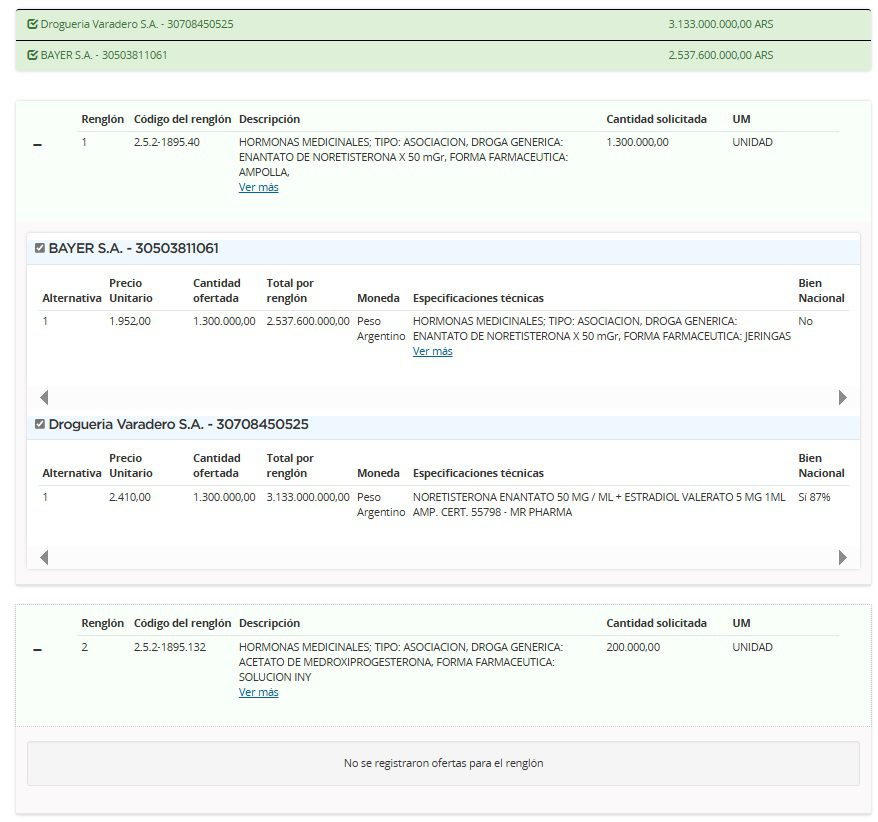The image size is (878, 822).
Task: Click renglón code 2.5.2-1895.40
Action: click(x=167, y=142)
